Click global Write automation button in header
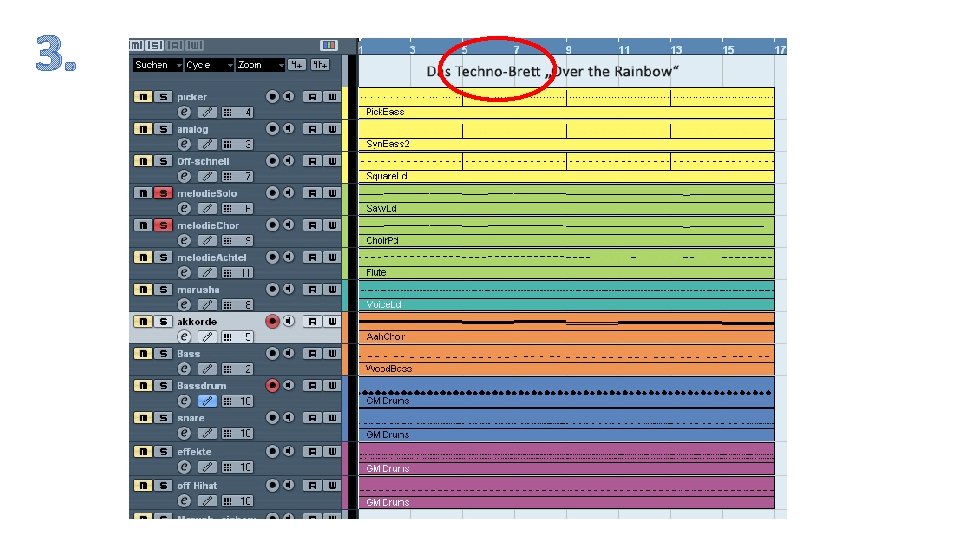 (195, 45)
